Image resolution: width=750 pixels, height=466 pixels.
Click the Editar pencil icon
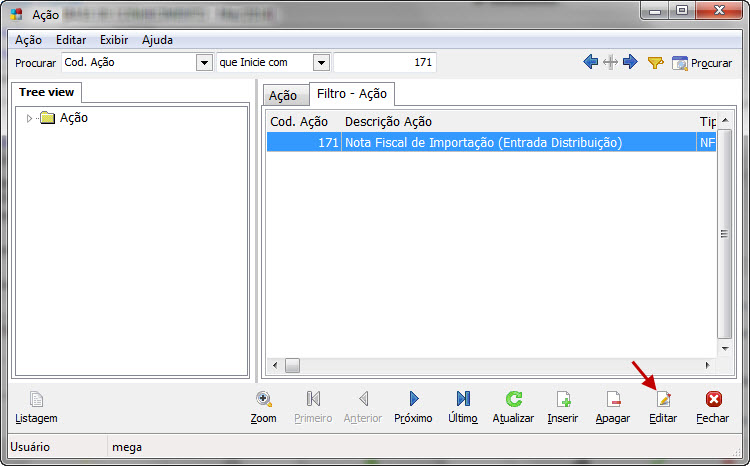pyautogui.click(x=663, y=399)
